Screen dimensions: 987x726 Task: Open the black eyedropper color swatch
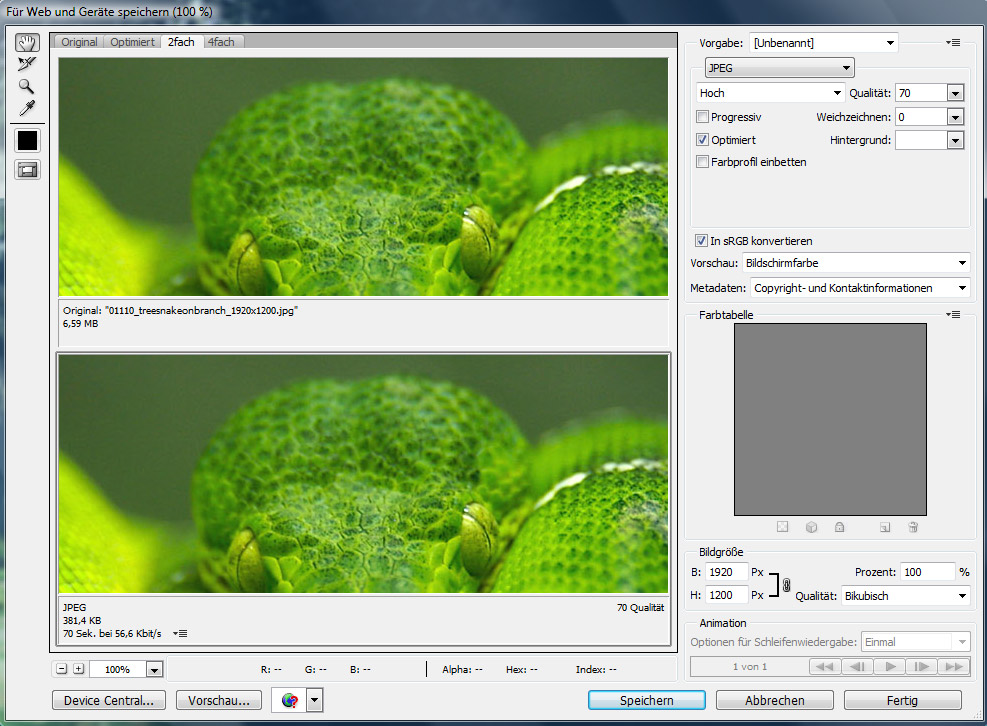[x=27, y=140]
